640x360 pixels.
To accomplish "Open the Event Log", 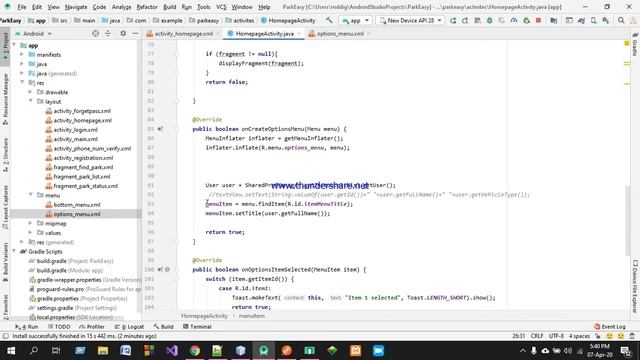I will tap(610, 327).
